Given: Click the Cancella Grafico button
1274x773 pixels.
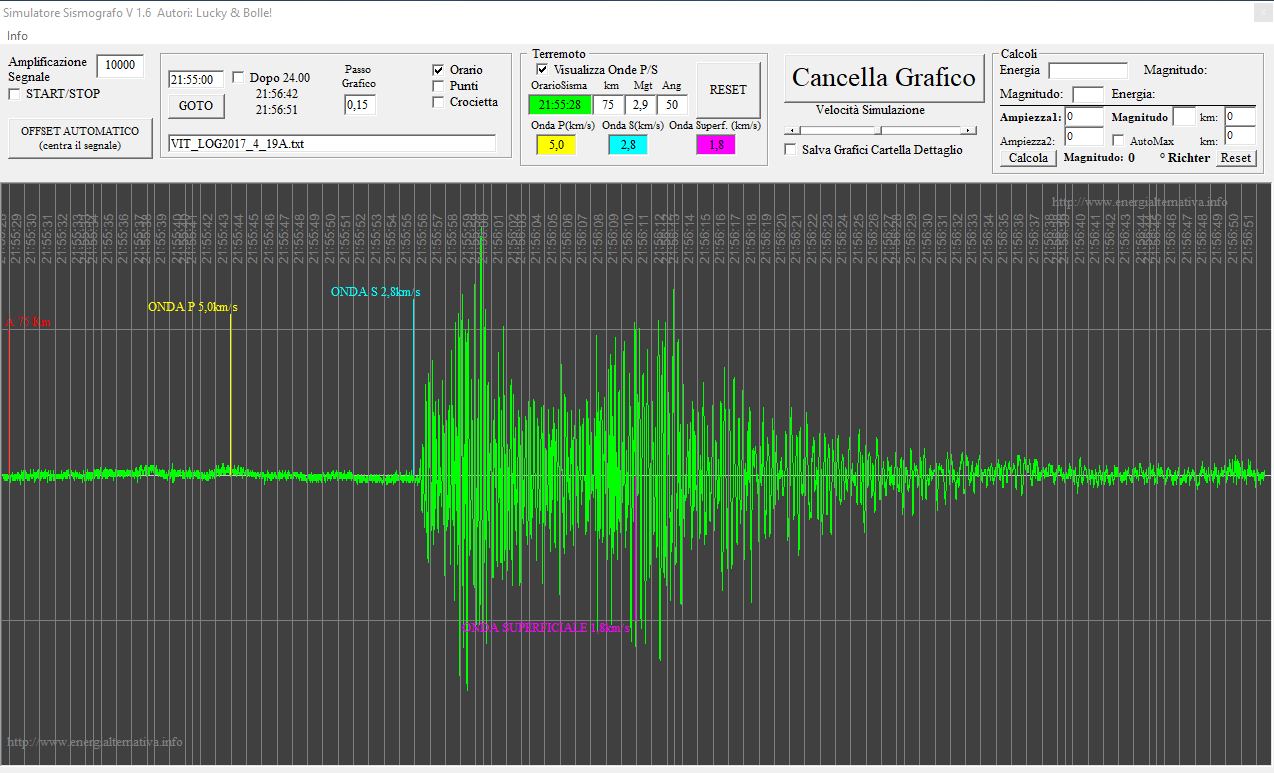Looking at the screenshot, I should click(x=884, y=78).
